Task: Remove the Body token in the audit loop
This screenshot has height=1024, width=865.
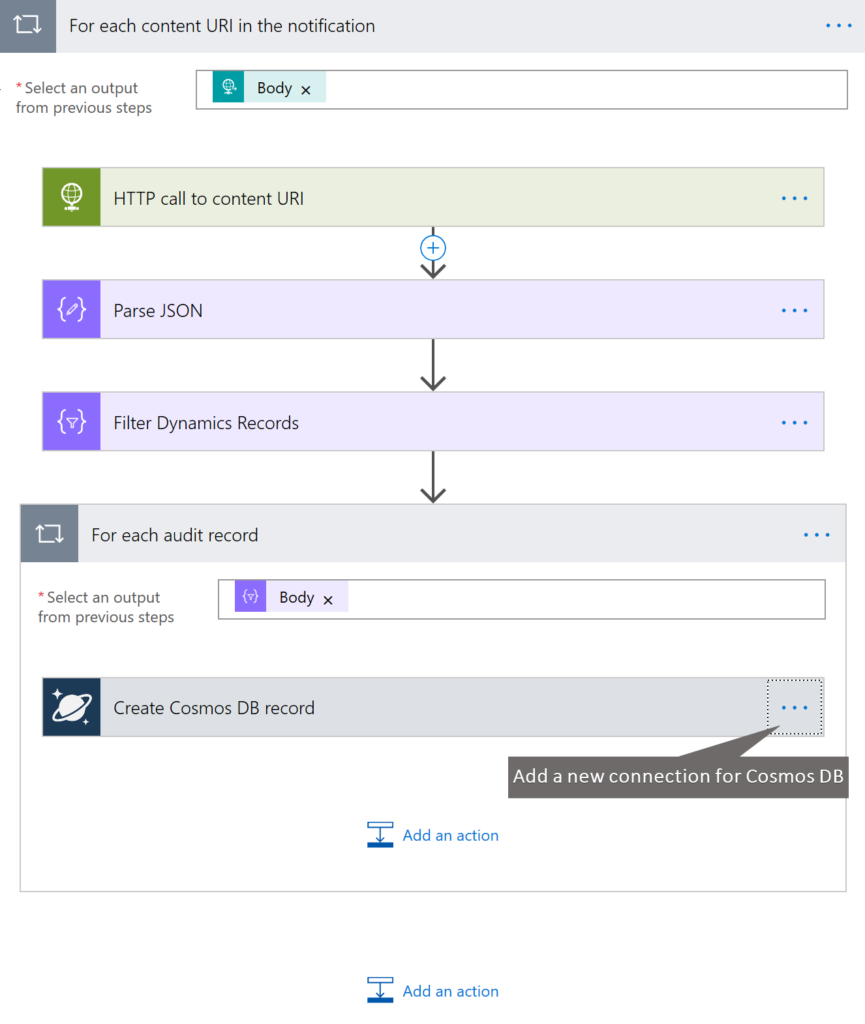Action: tap(330, 598)
